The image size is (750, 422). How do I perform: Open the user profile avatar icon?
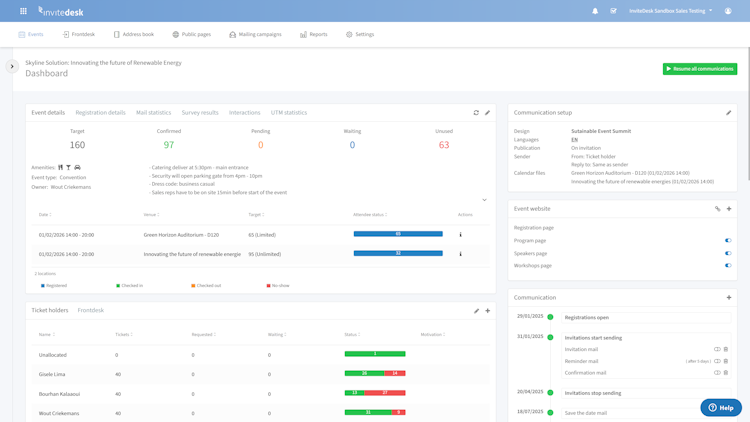pyautogui.click(x=728, y=11)
